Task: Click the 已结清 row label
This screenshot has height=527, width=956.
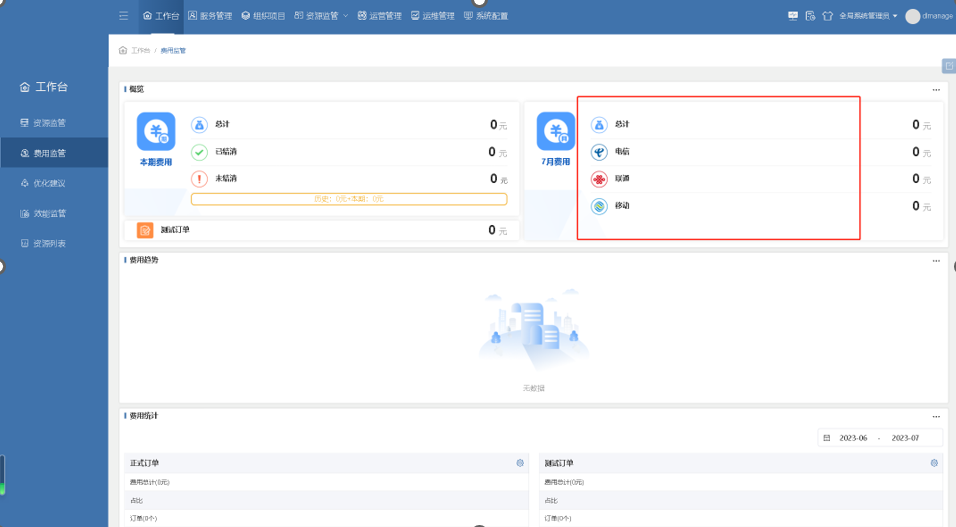Action: tap(226, 151)
